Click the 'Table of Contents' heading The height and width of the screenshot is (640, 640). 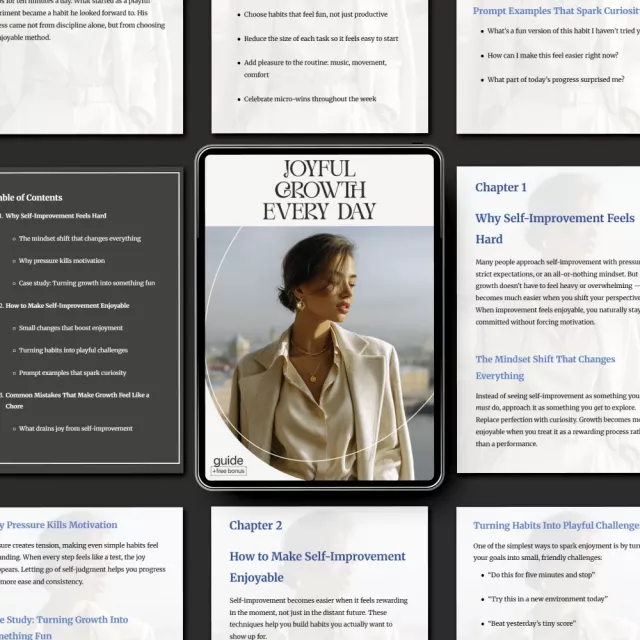pyautogui.click(x=30, y=197)
